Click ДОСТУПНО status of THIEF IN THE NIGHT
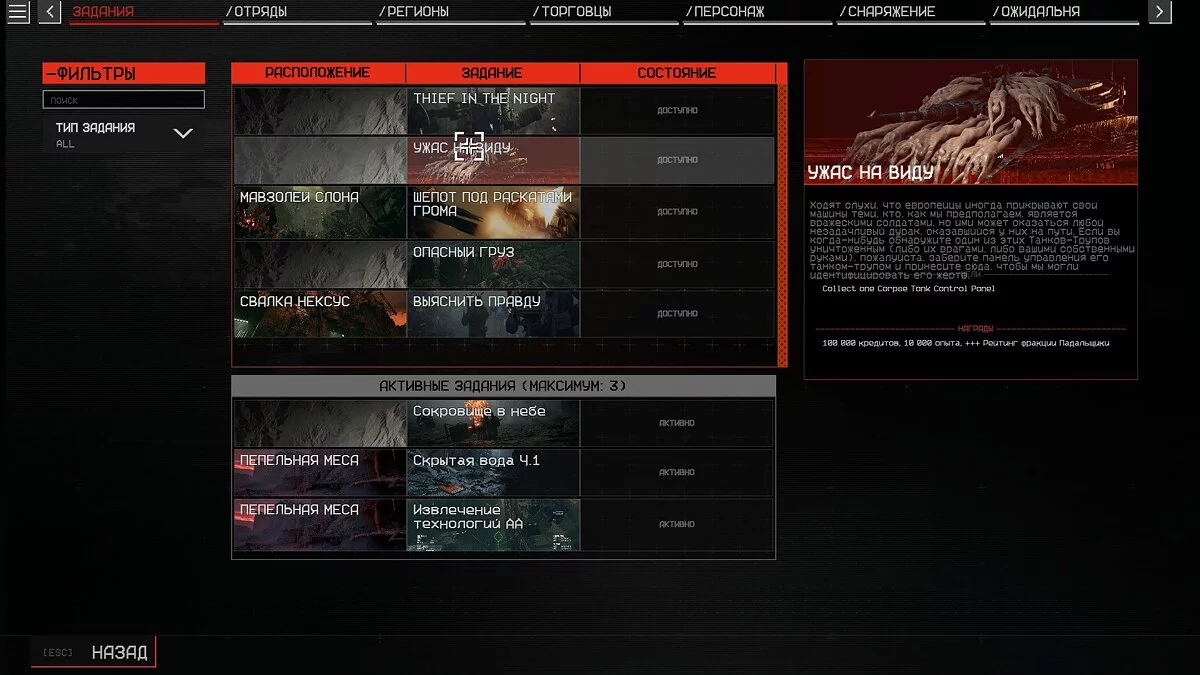The width and height of the screenshot is (1200, 675). click(x=678, y=111)
